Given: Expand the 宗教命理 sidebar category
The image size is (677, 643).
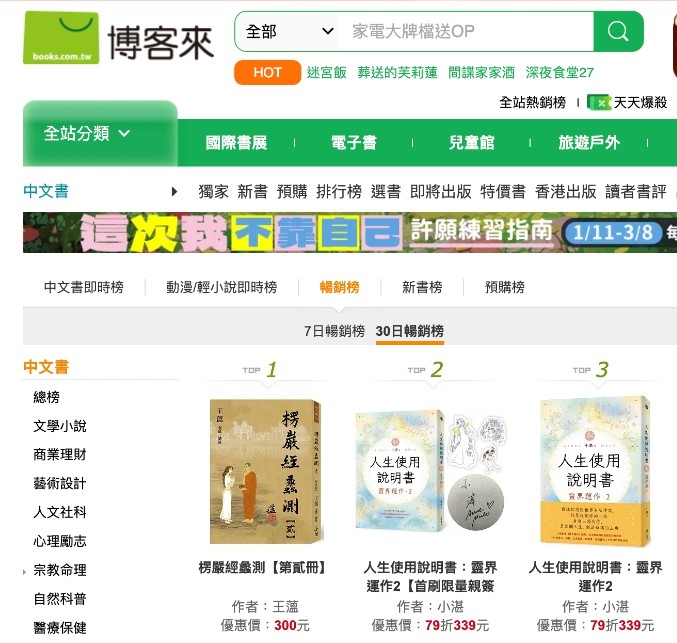Looking at the screenshot, I should pos(60,570).
